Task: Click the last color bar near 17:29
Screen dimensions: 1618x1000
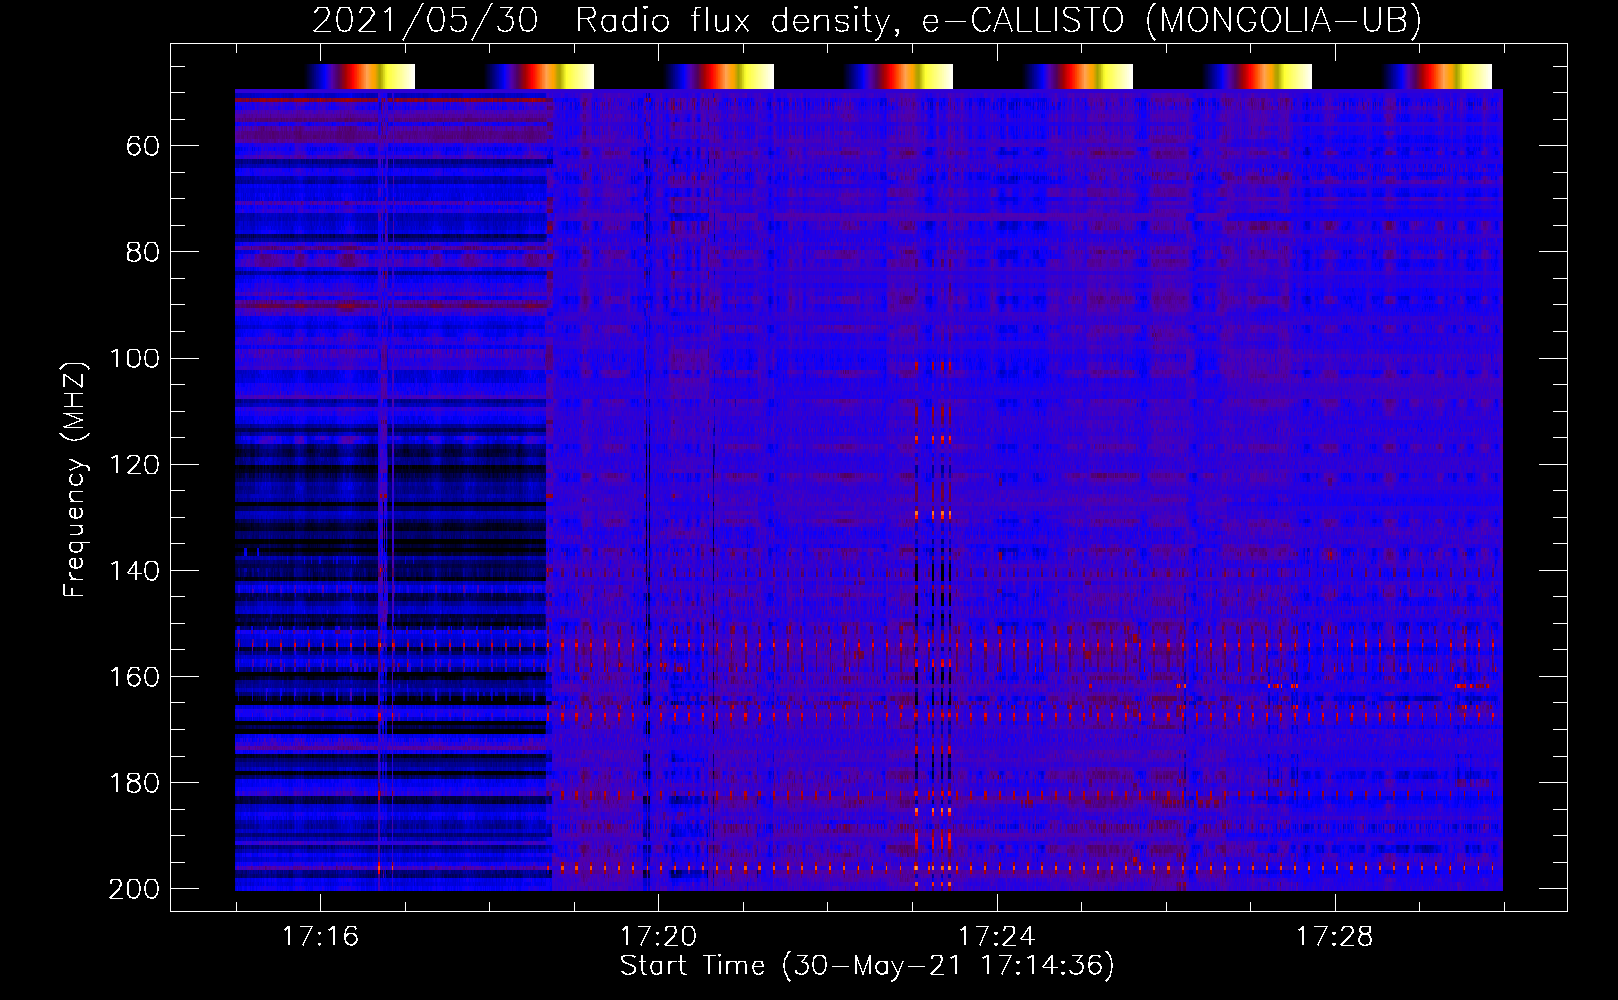Action: point(1438,76)
